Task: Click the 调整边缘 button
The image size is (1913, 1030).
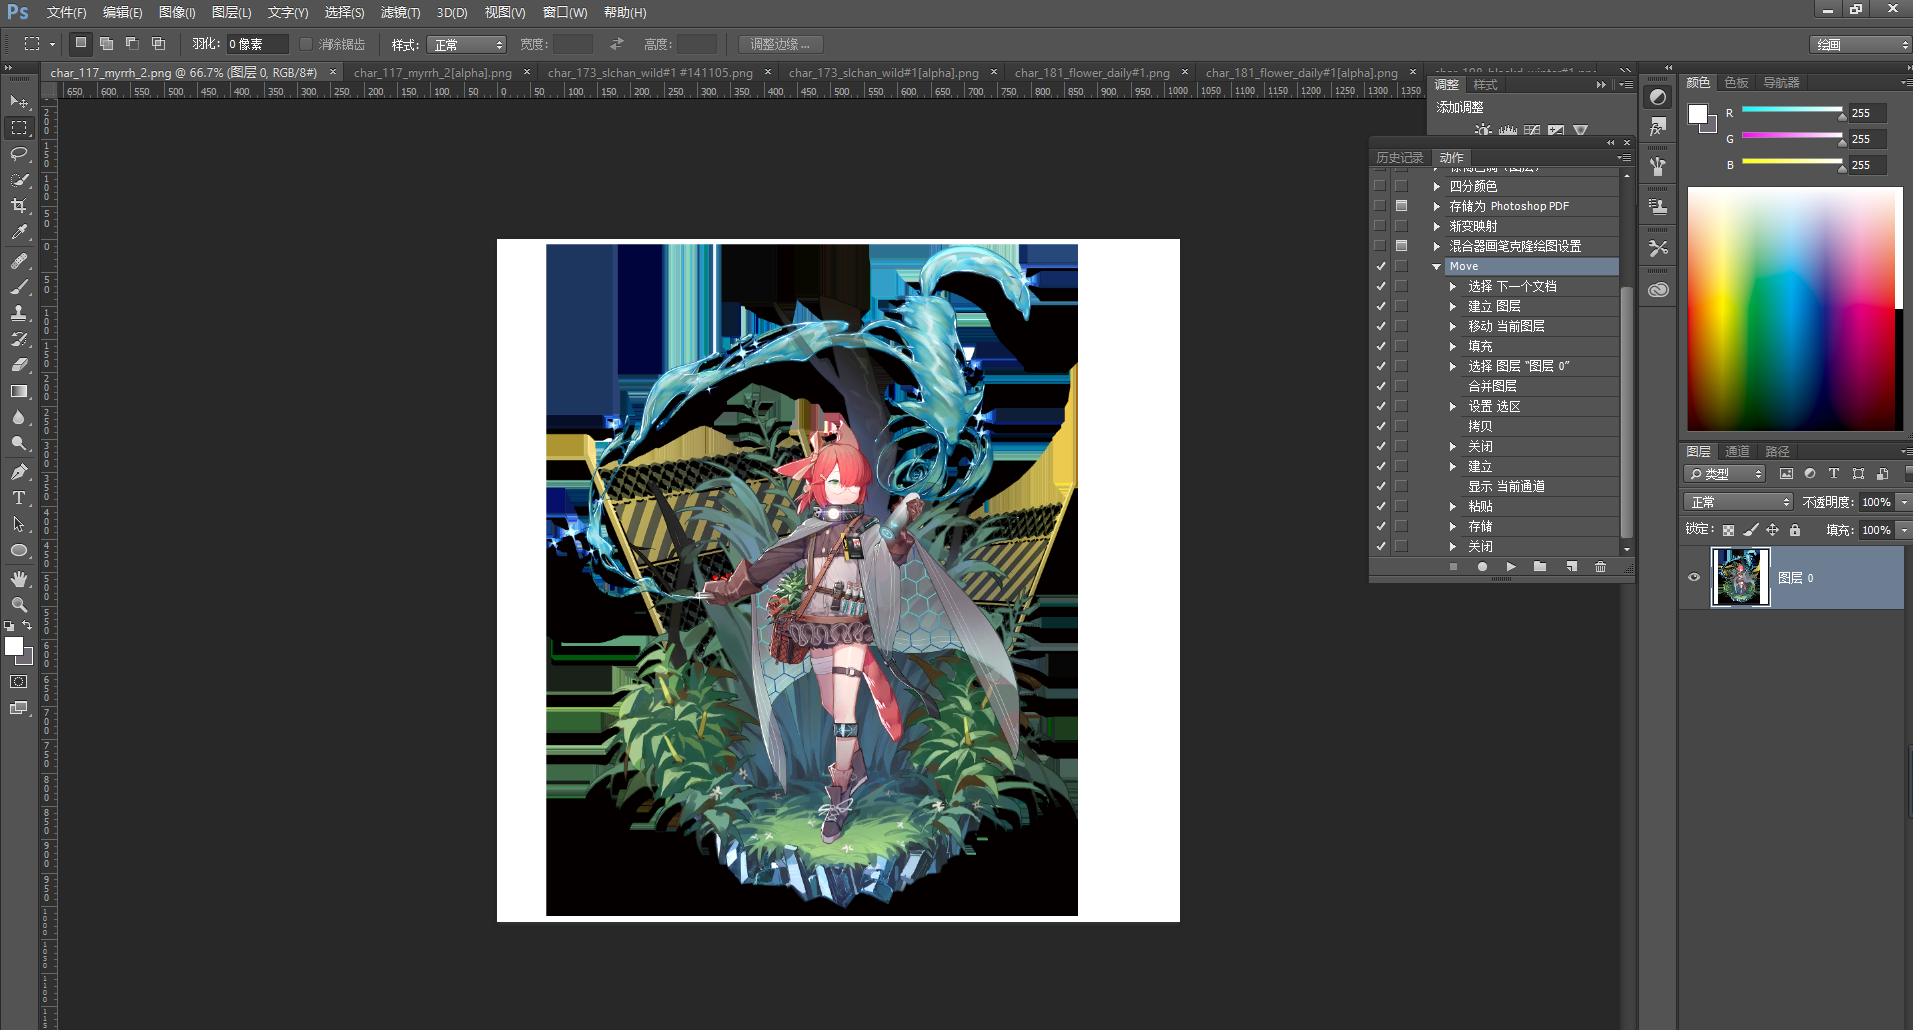Action: (780, 44)
